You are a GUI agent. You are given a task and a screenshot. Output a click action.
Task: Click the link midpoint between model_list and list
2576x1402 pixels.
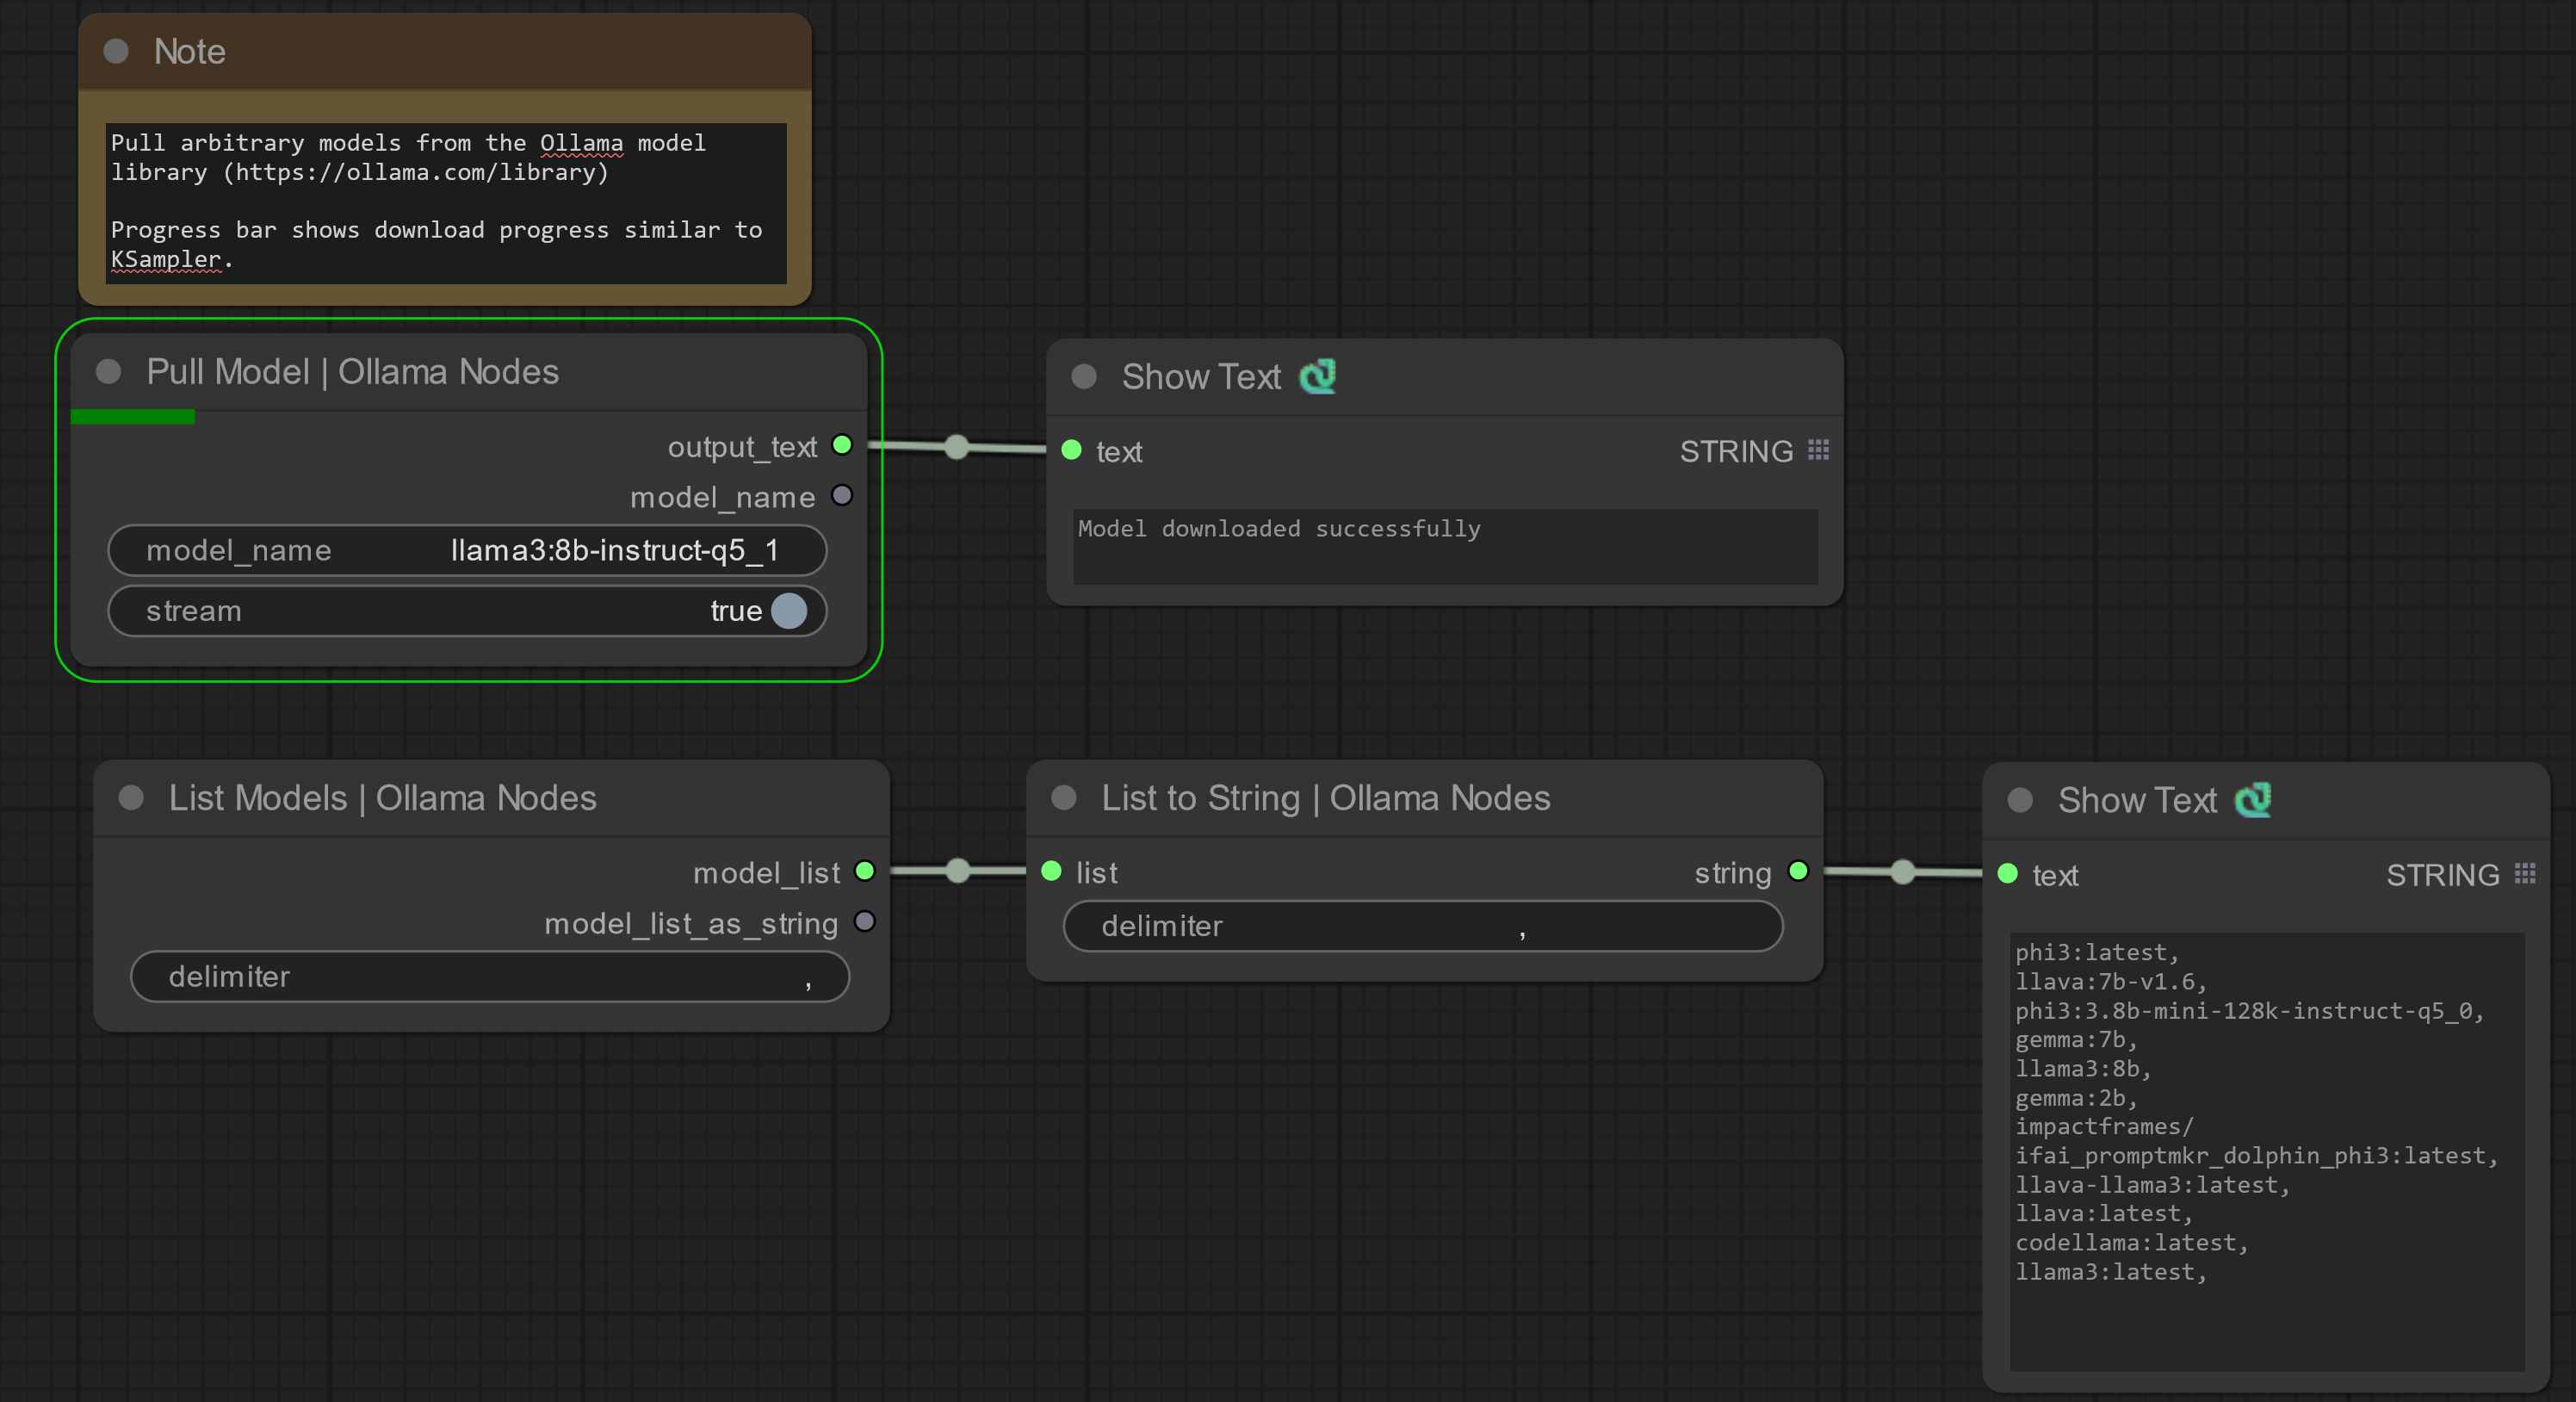(x=958, y=871)
